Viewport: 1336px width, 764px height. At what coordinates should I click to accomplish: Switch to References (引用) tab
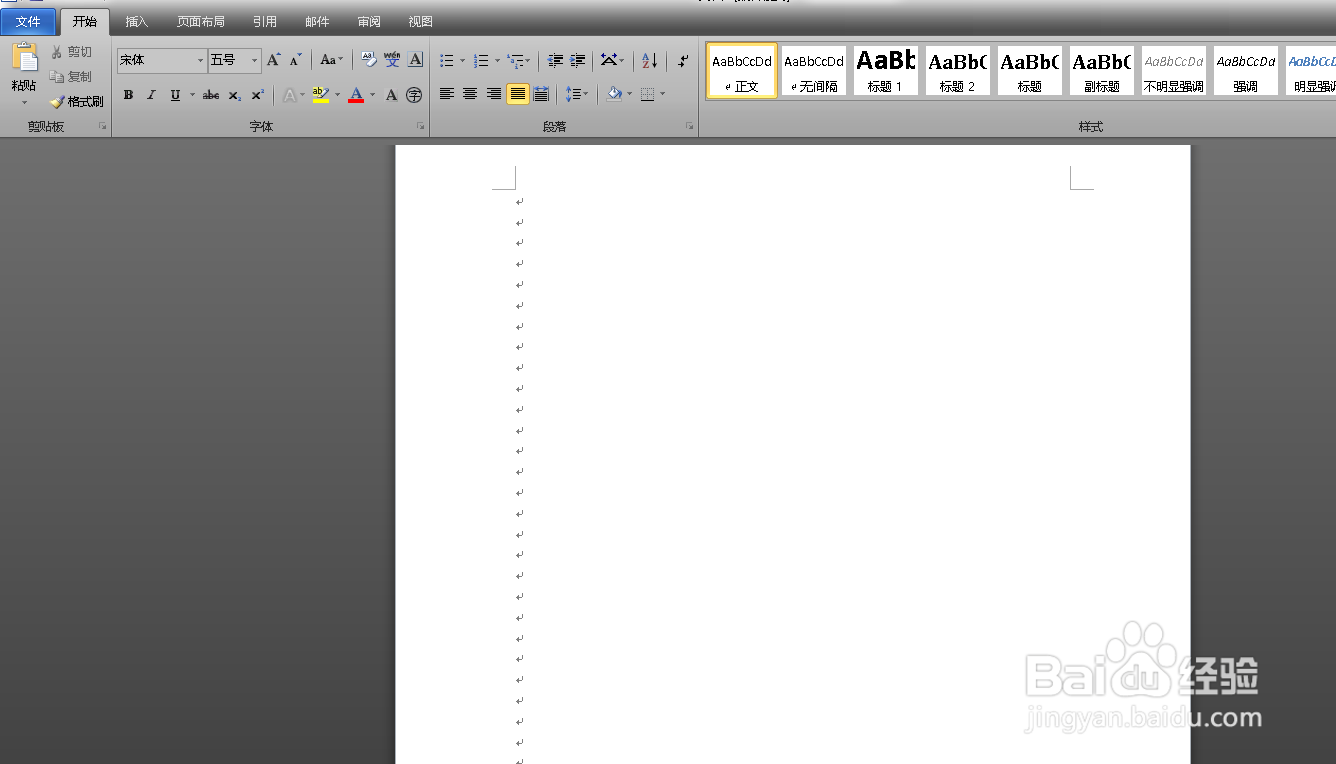(x=265, y=21)
